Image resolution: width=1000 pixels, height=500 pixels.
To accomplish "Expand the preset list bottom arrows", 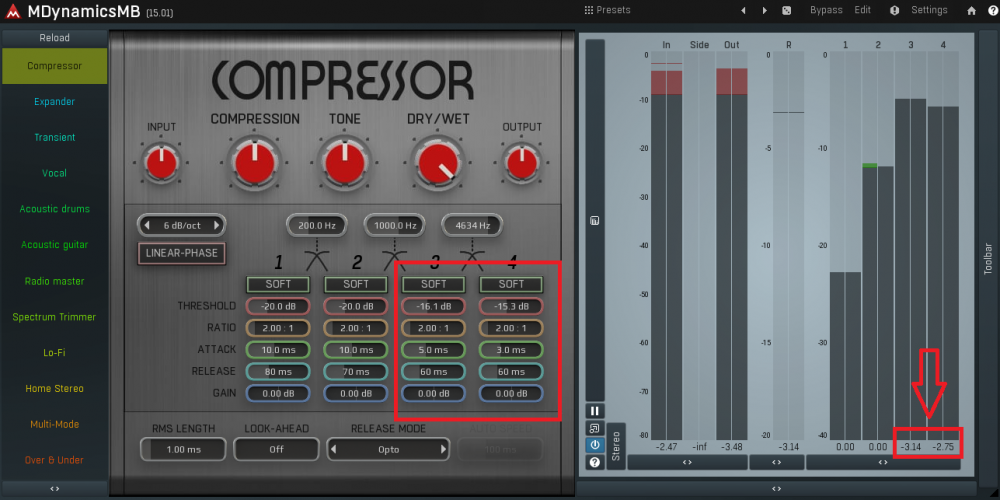I will [x=54, y=489].
